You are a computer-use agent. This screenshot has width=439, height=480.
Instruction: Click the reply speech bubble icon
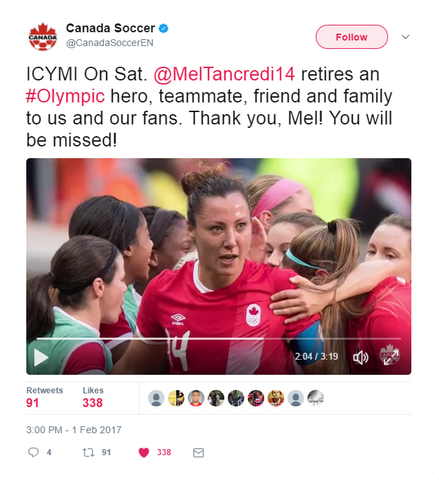33,452
